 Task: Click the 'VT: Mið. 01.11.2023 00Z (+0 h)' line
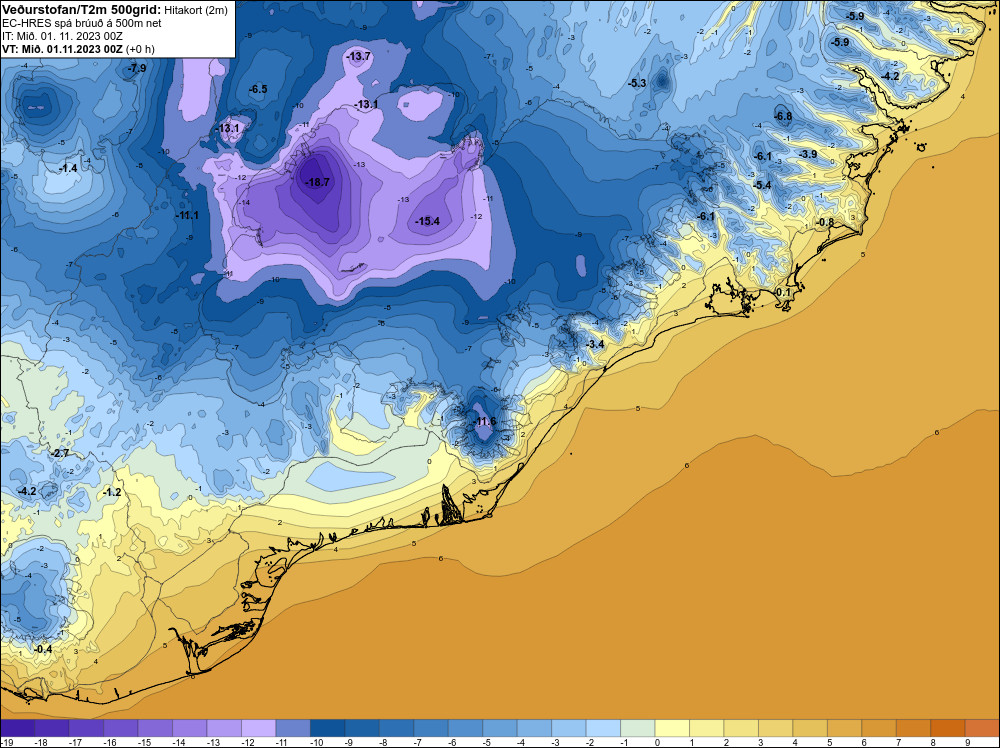coord(78,49)
